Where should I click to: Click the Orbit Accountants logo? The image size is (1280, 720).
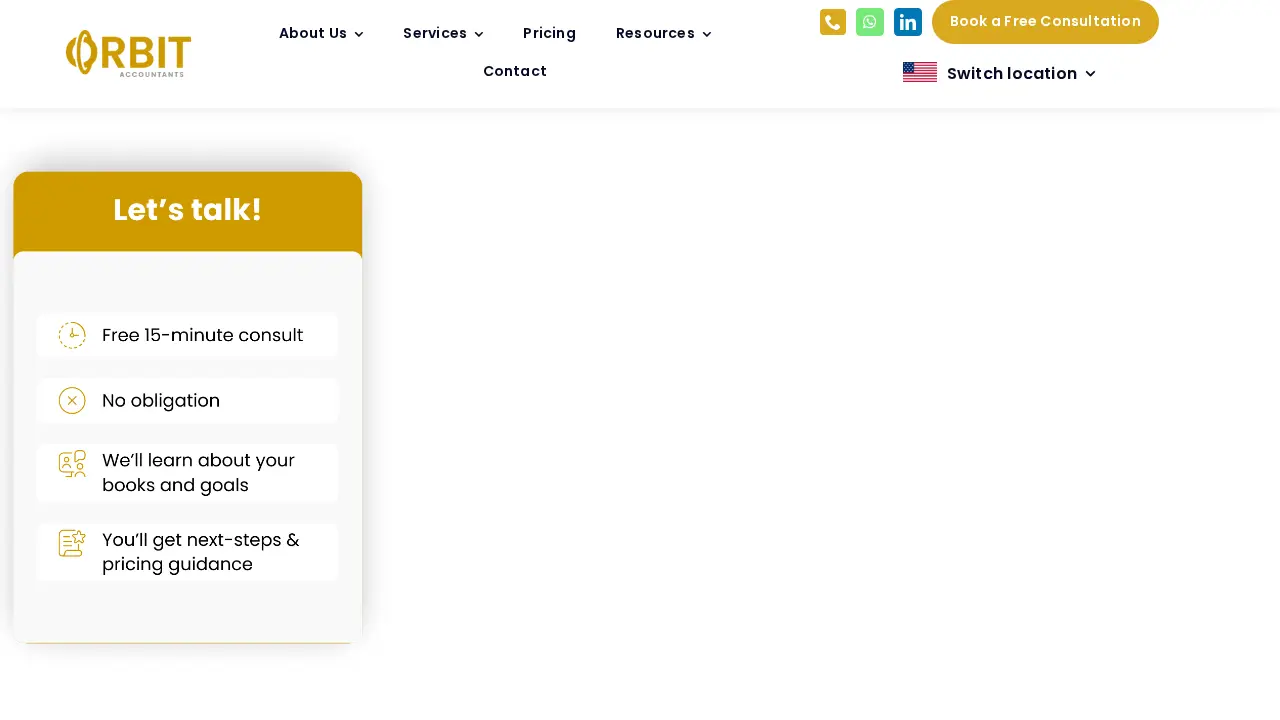[128, 54]
